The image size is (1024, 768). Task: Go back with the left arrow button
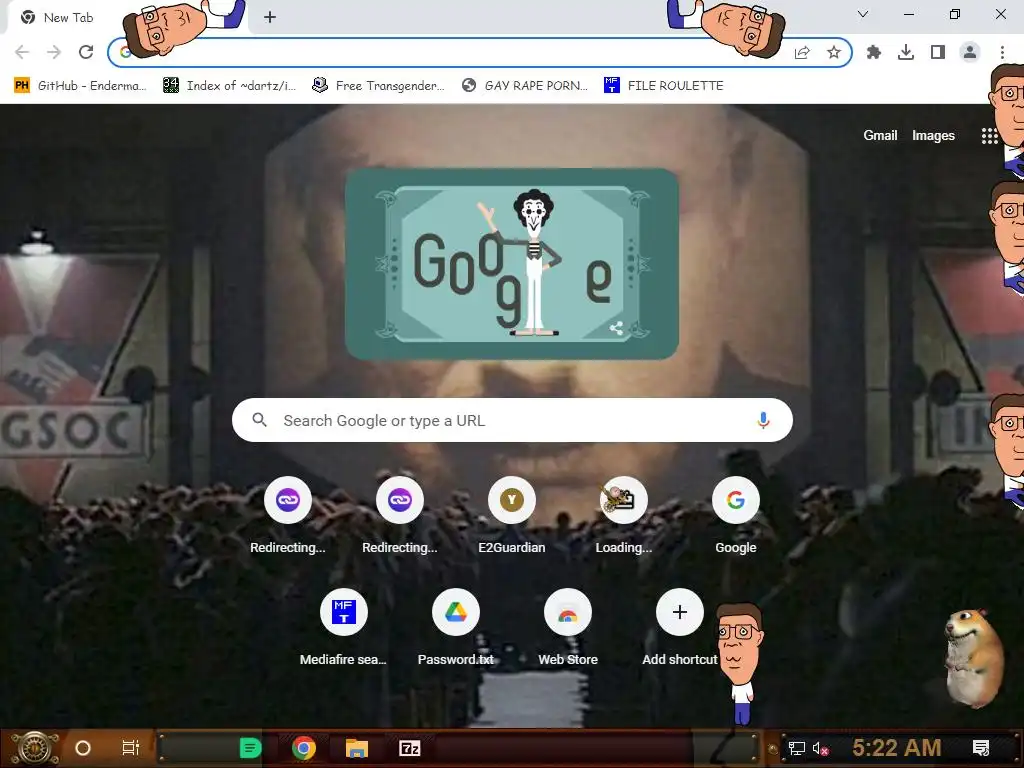click(x=22, y=52)
